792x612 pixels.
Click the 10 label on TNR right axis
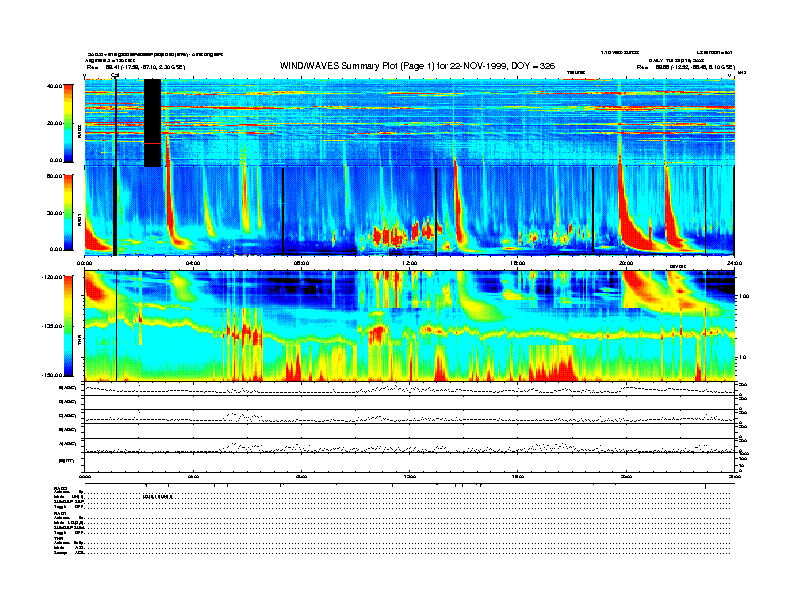[742, 358]
